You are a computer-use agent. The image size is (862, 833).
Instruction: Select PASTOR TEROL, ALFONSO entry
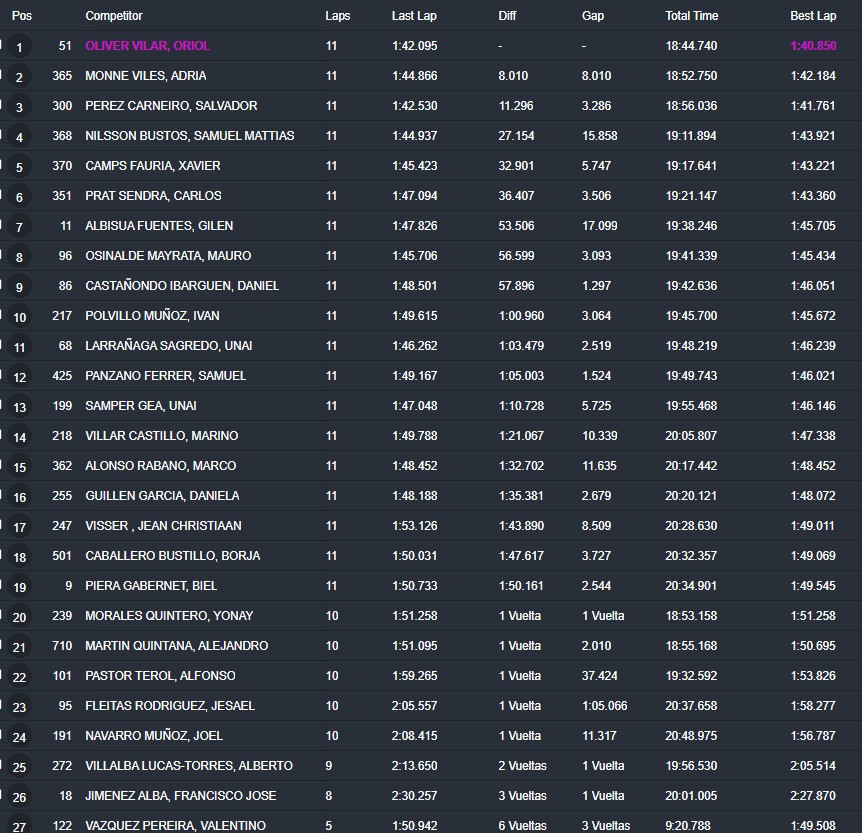(160, 675)
